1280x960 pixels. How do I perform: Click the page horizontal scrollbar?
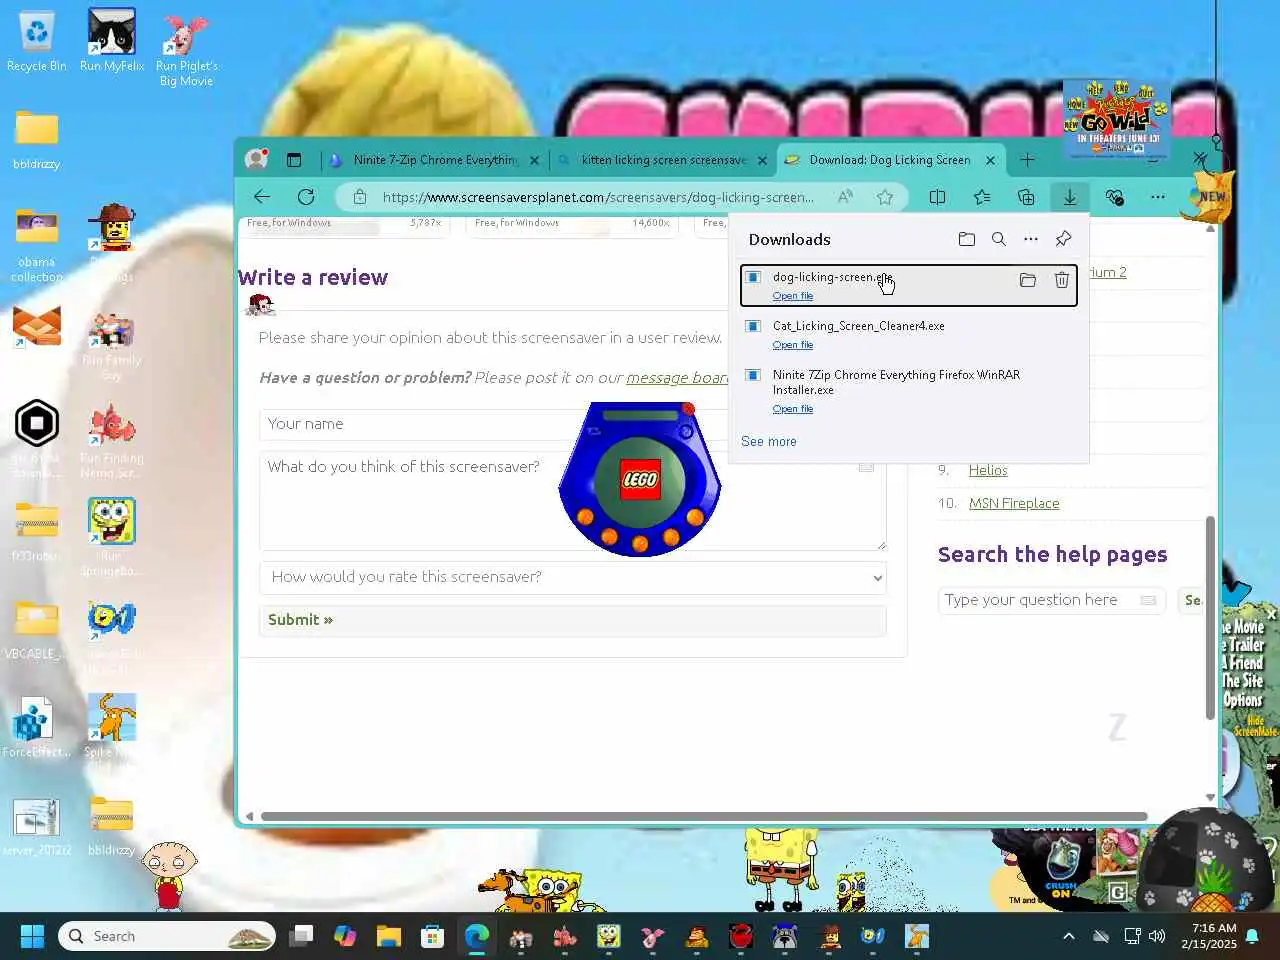point(703,816)
